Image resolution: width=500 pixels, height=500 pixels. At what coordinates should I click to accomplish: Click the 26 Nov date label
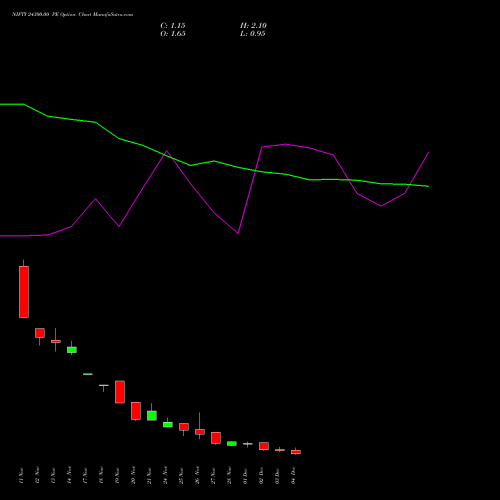point(197,475)
